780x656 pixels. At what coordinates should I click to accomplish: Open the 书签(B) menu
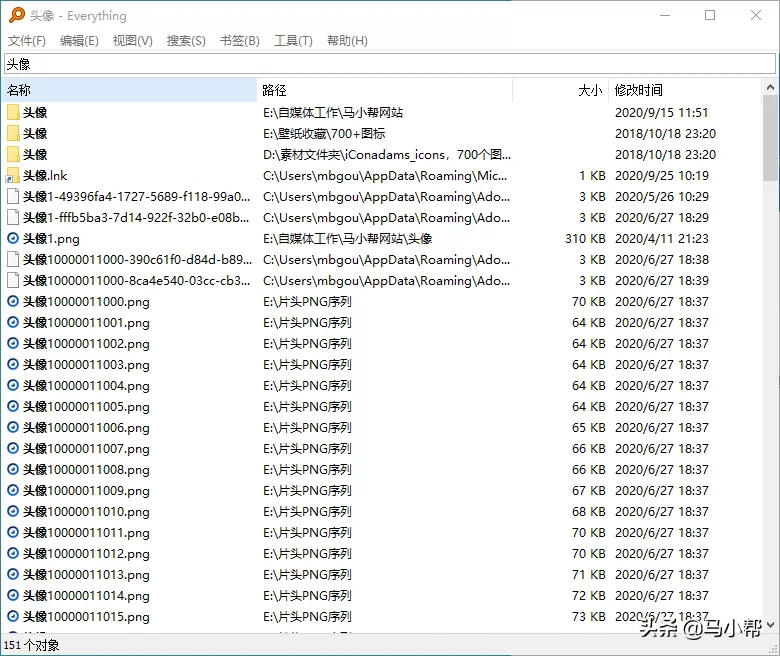pos(240,41)
